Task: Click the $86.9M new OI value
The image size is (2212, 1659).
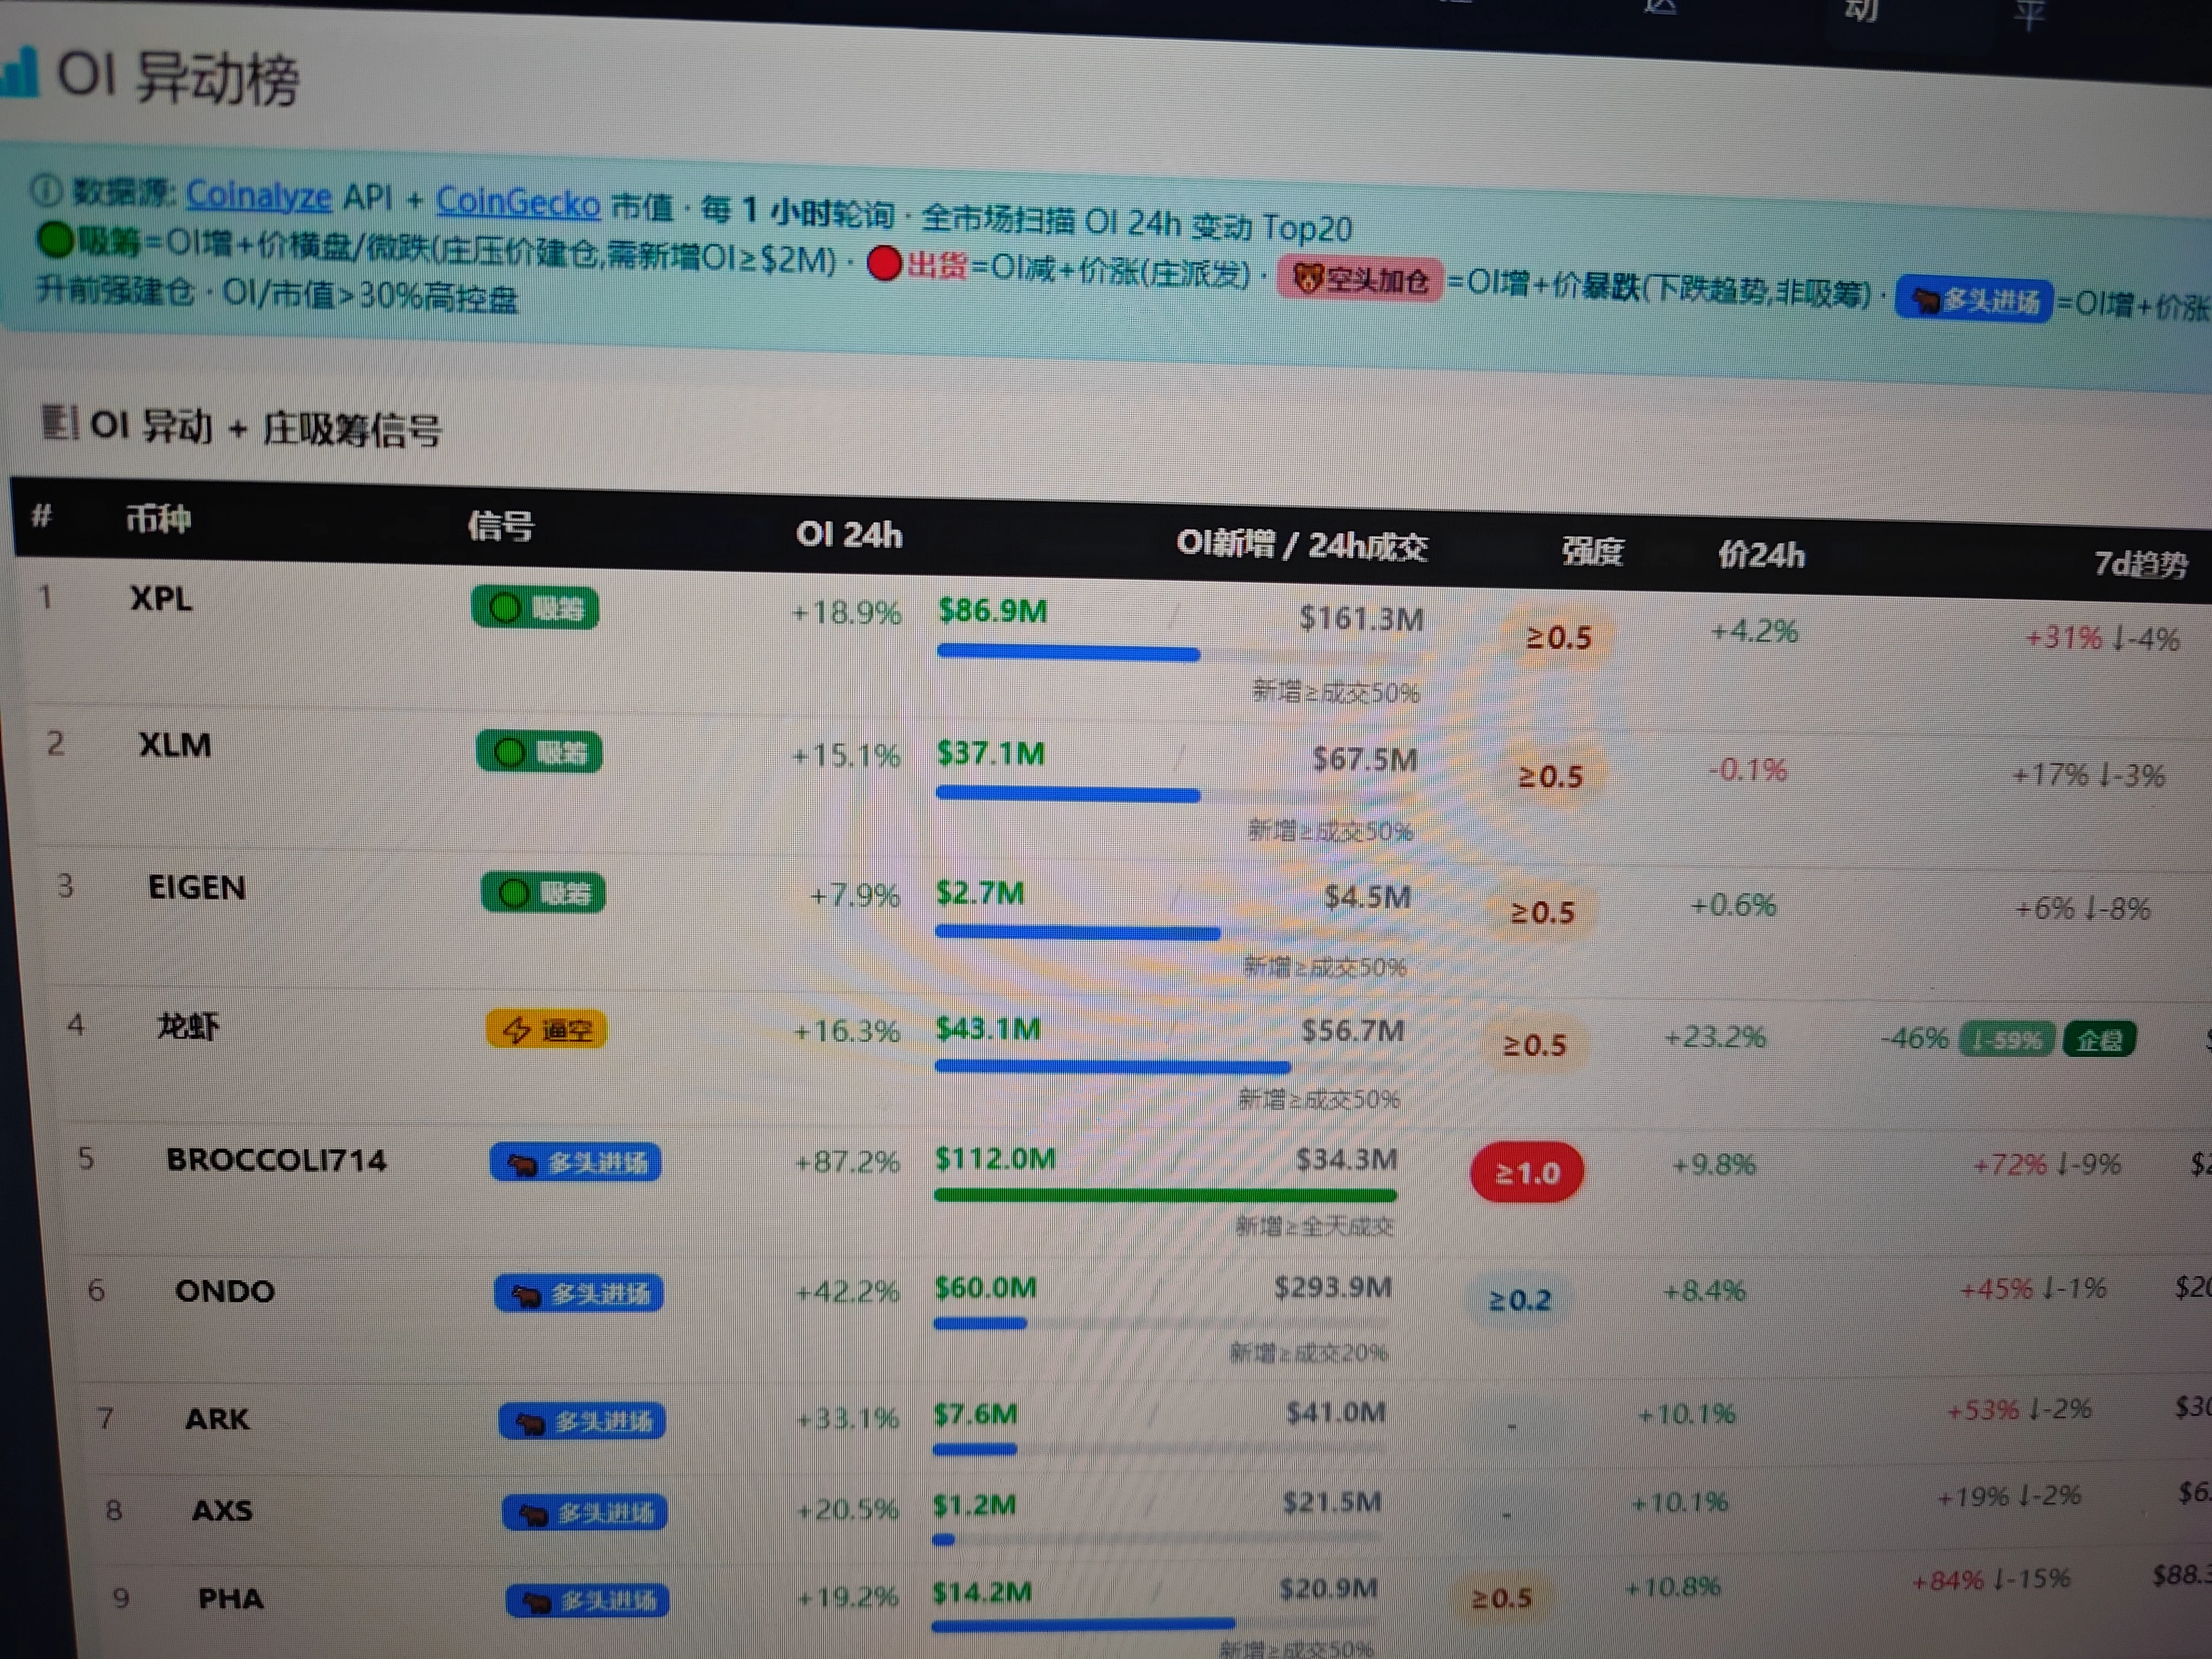Action: [x=993, y=611]
